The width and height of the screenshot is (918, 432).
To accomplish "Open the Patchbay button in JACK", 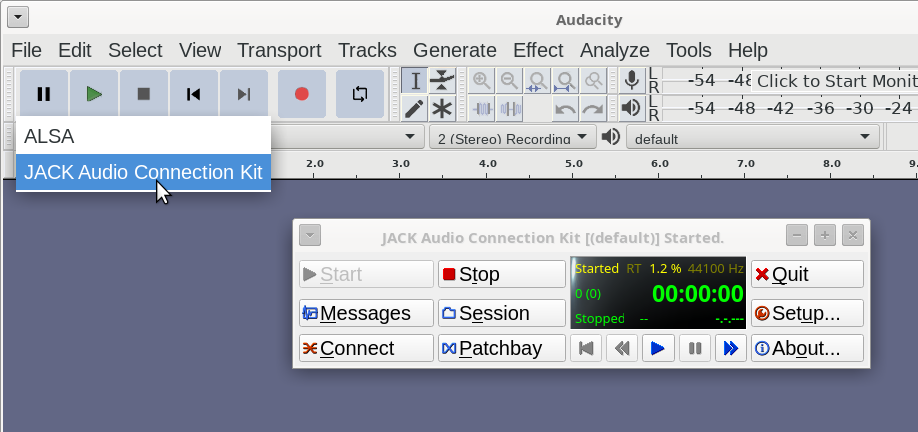I will 501,348.
